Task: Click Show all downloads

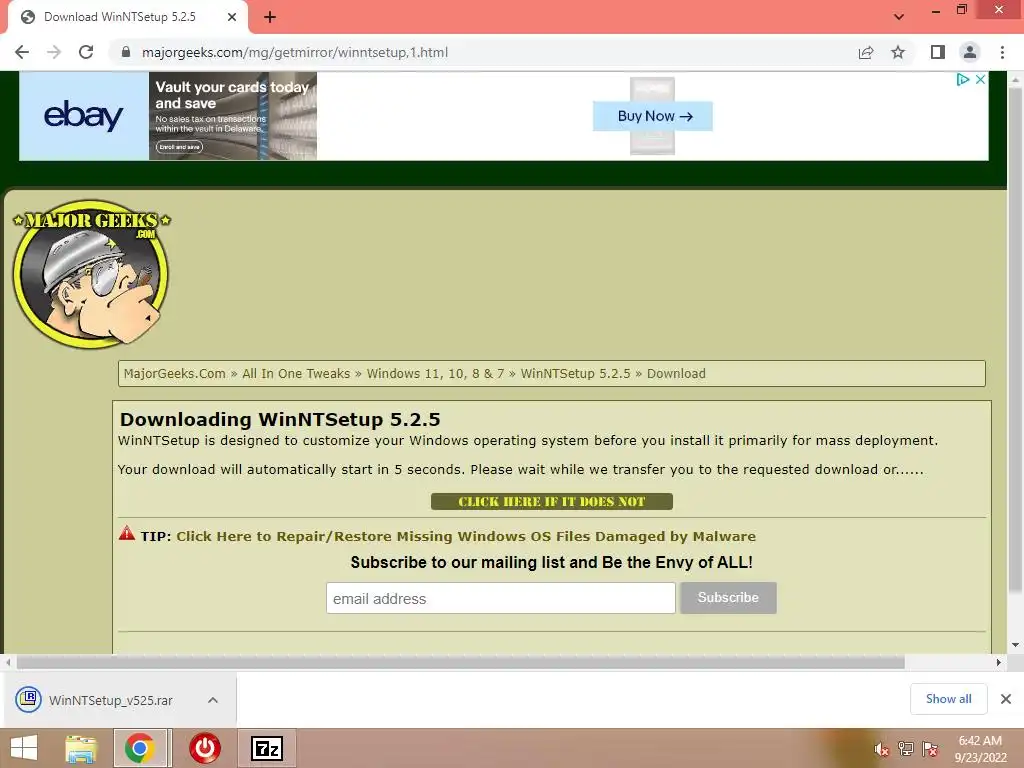Action: (948, 699)
